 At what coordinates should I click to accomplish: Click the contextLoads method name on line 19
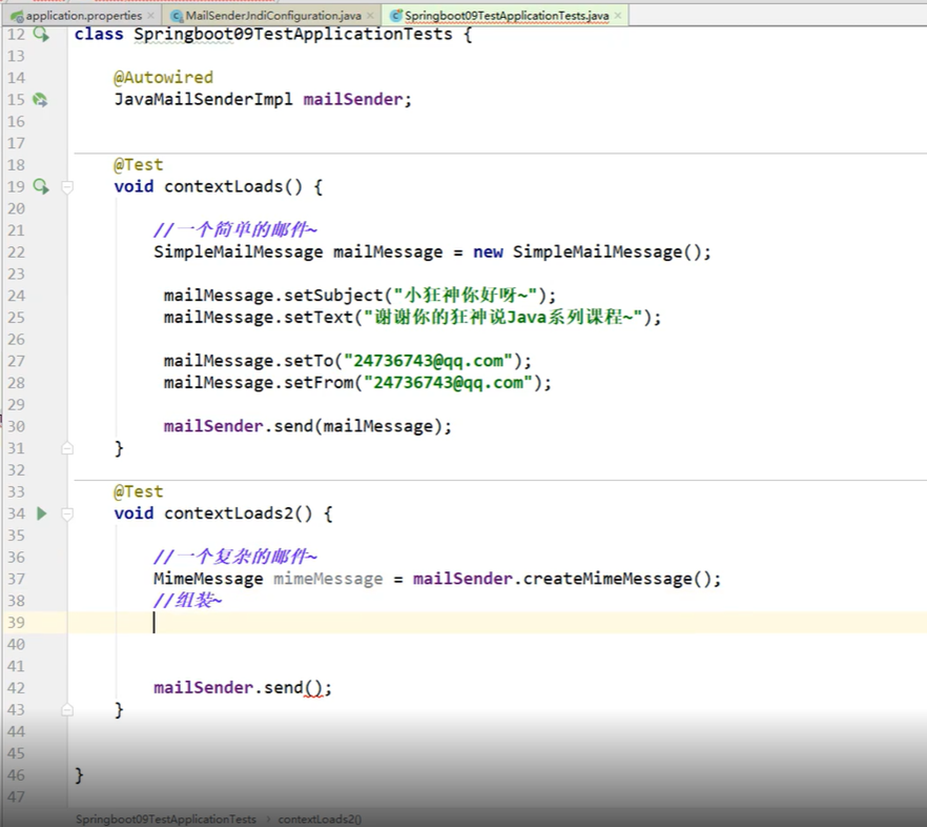pos(223,187)
